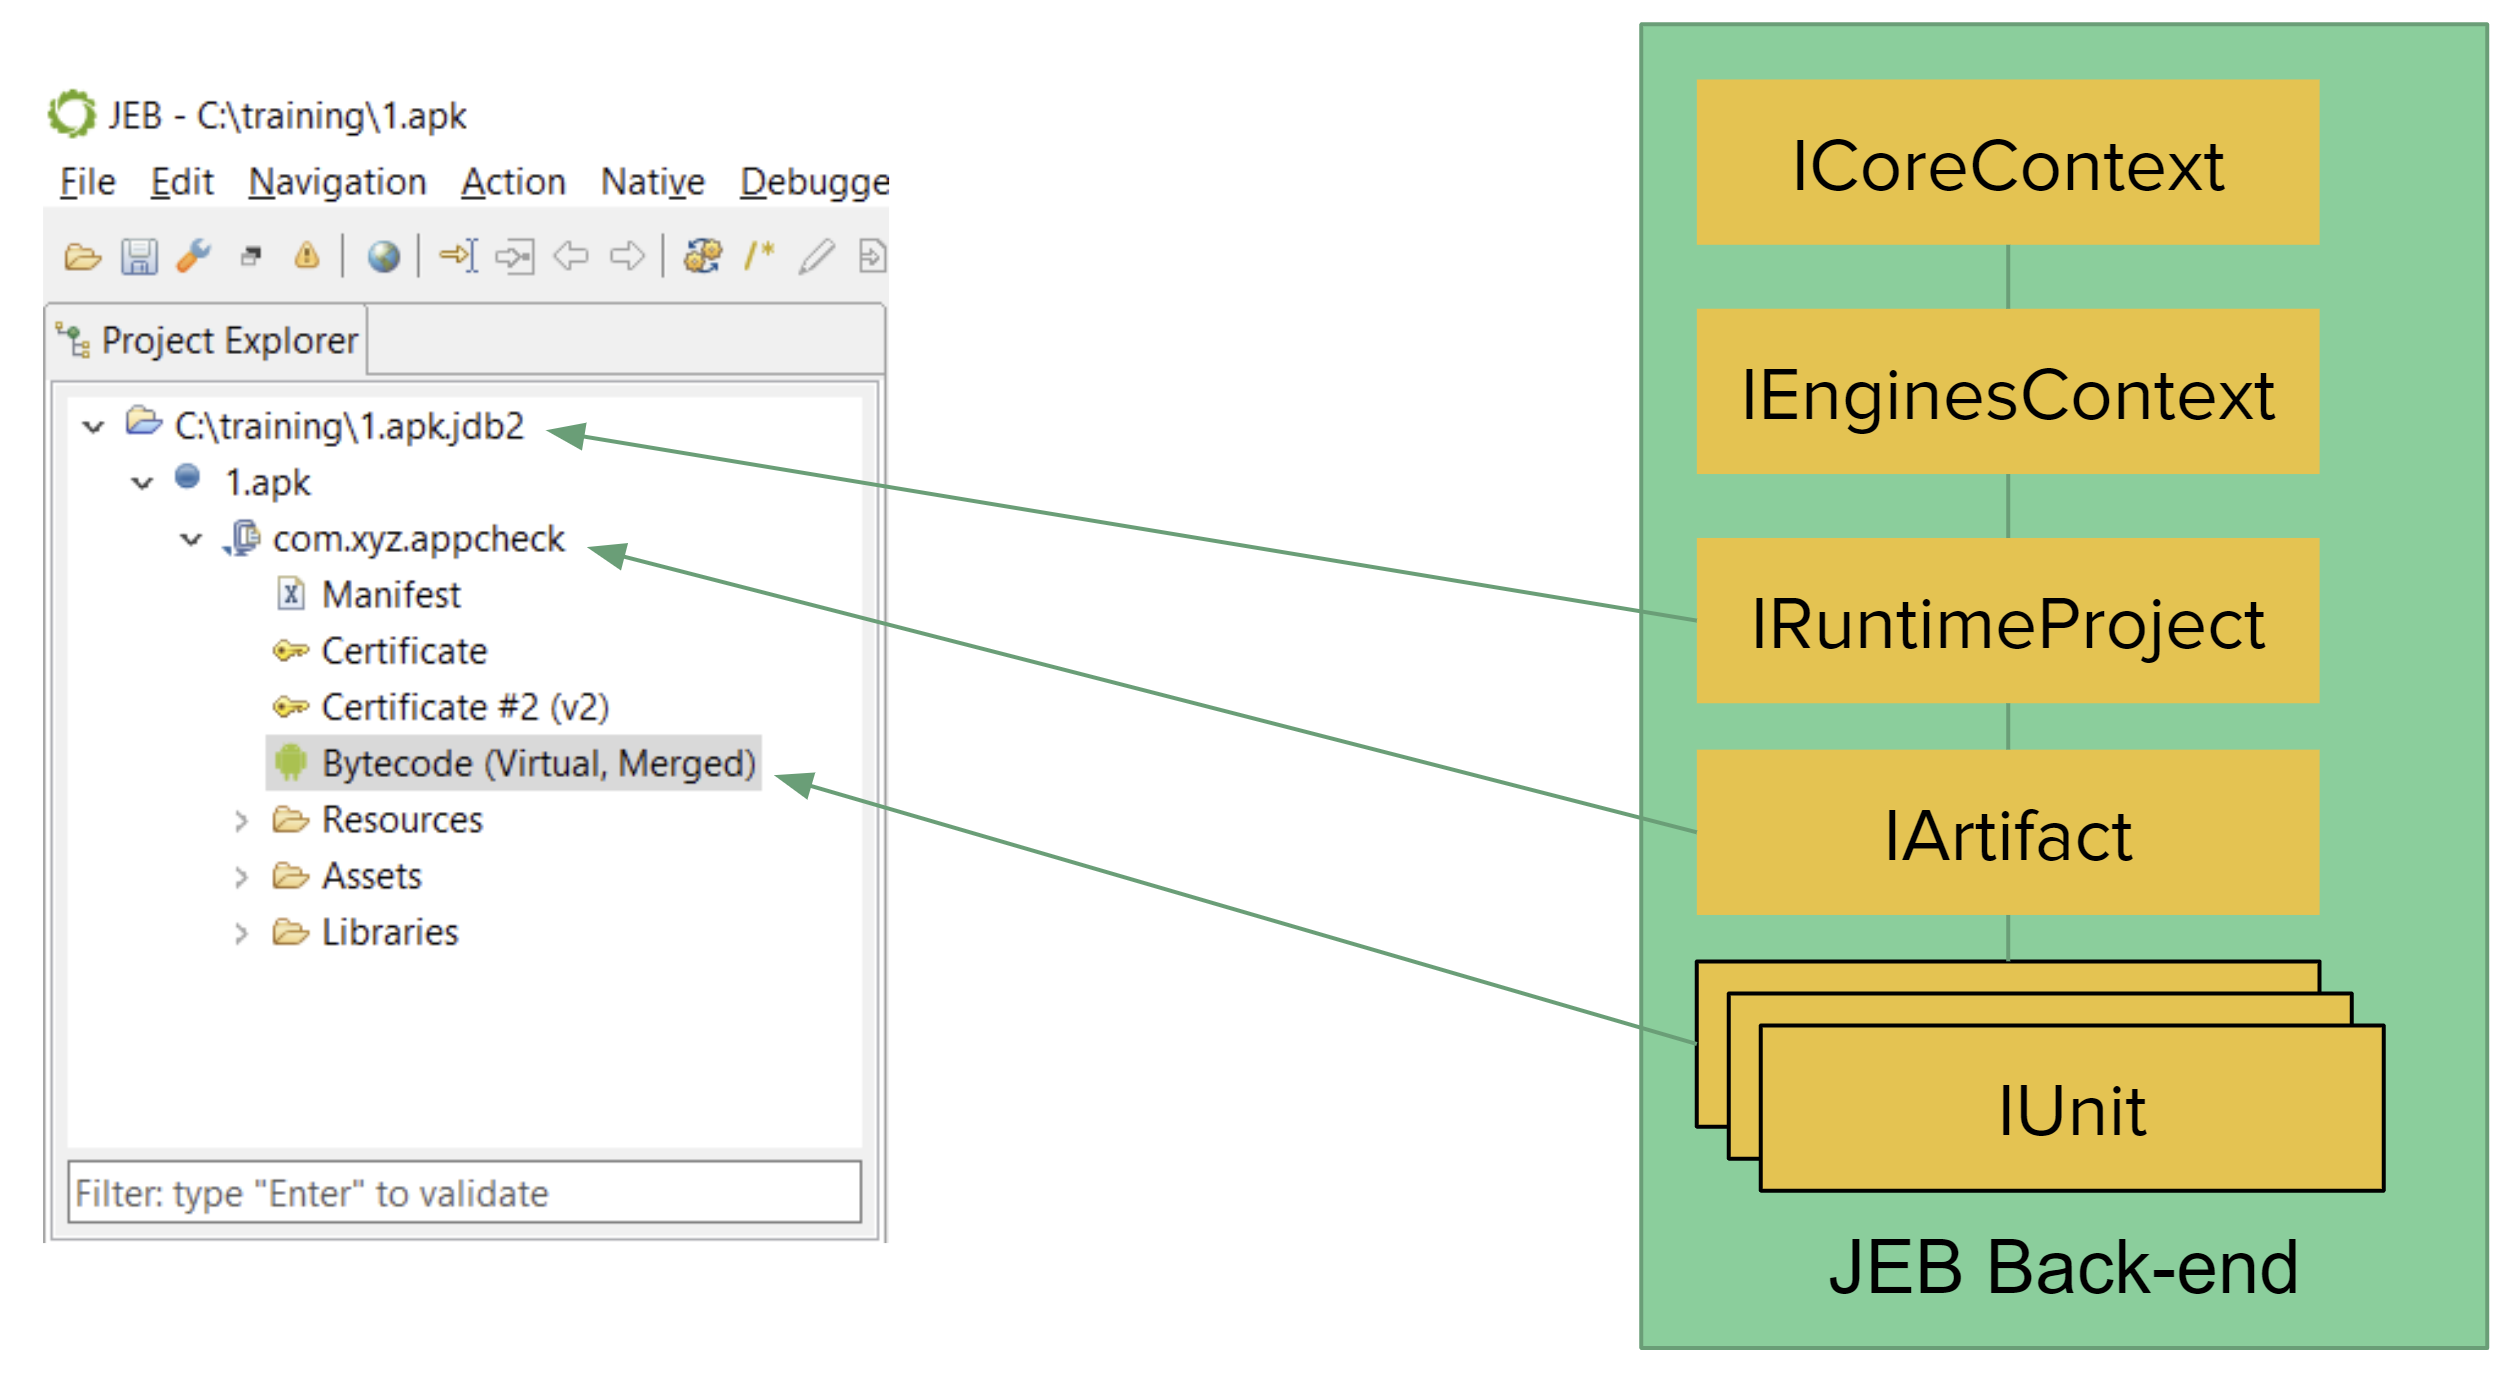
Task: Select the '1.apk' tree label
Action: (x=268, y=483)
